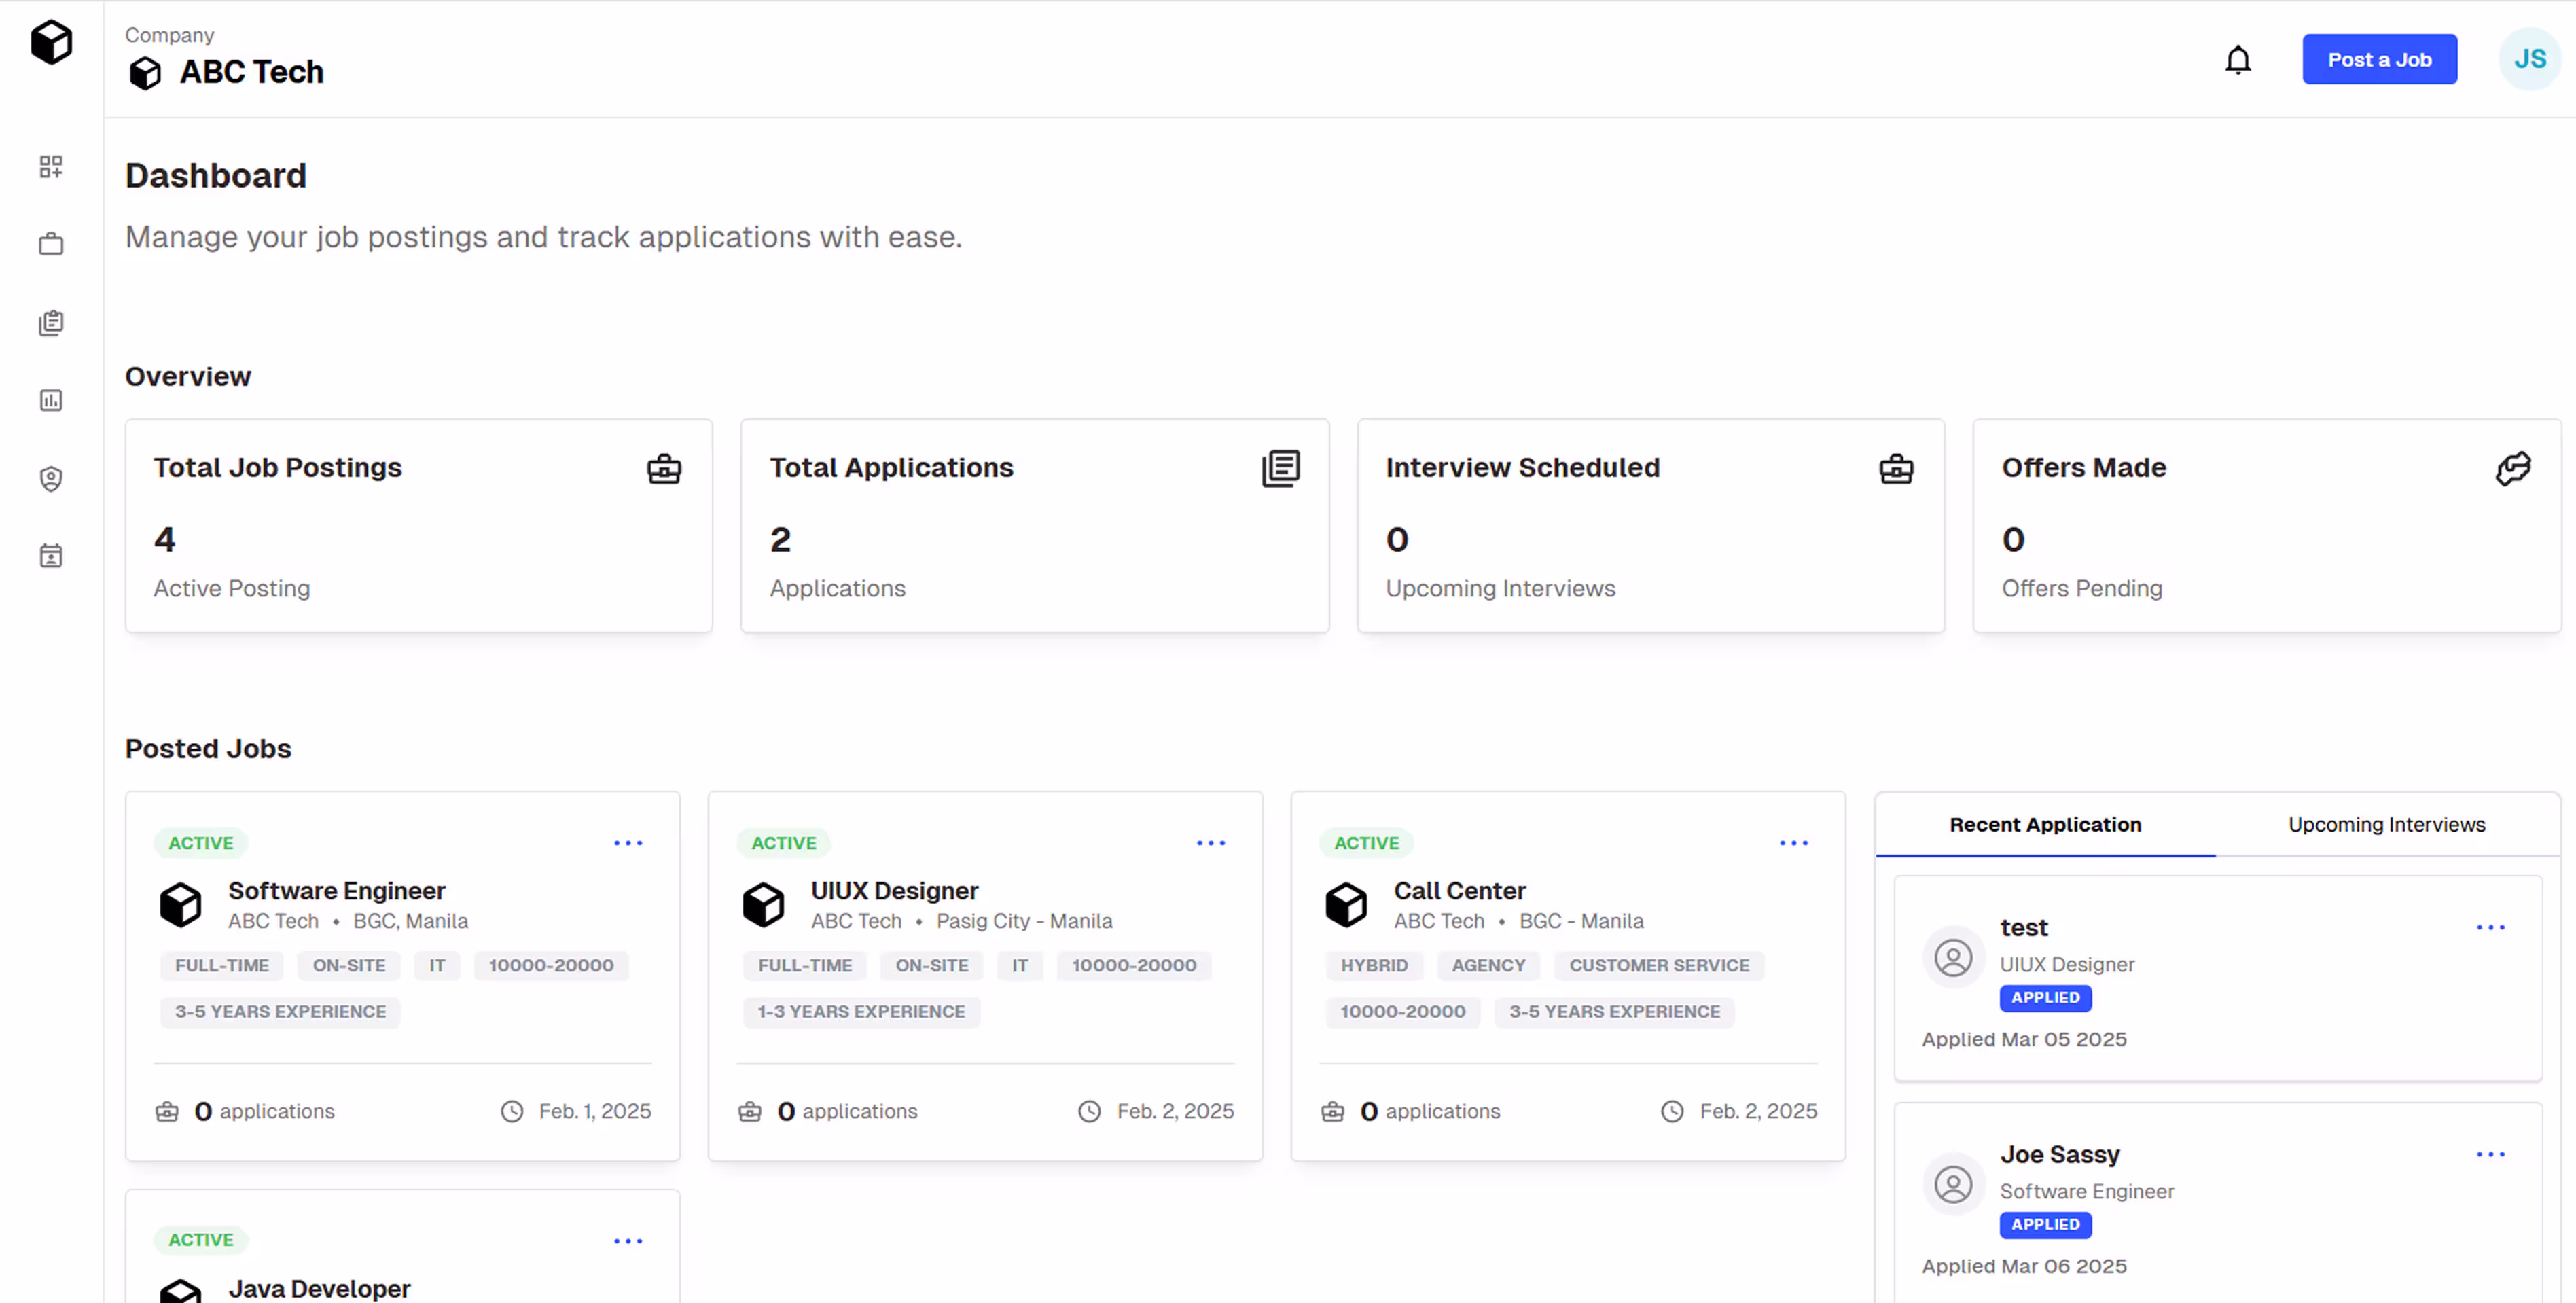Screen dimensions: 2576x1303
Task: Click ABC Tech company name in header
Action: (x=251, y=72)
